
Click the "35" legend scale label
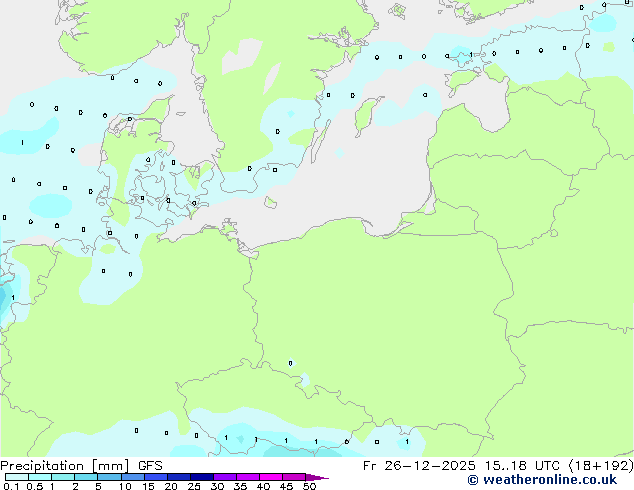[240, 486]
